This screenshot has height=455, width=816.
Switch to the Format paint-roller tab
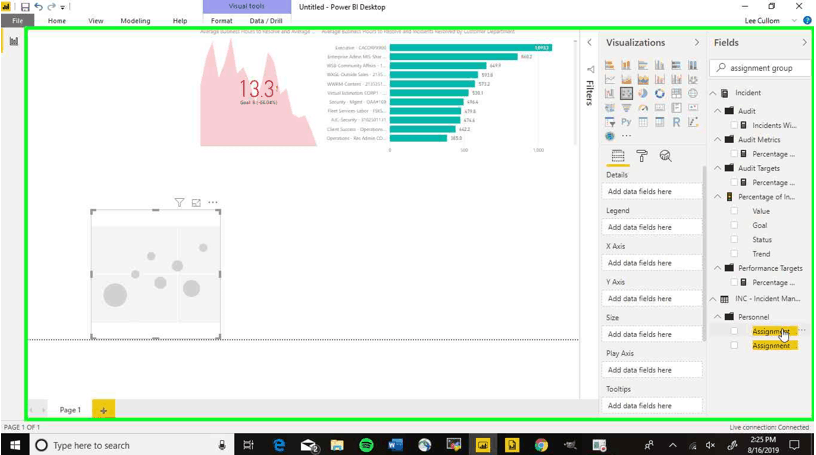pyautogui.click(x=642, y=156)
